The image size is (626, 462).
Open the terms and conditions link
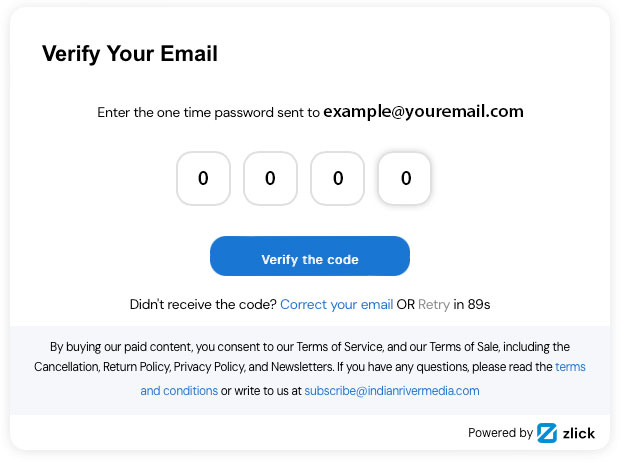(179, 390)
